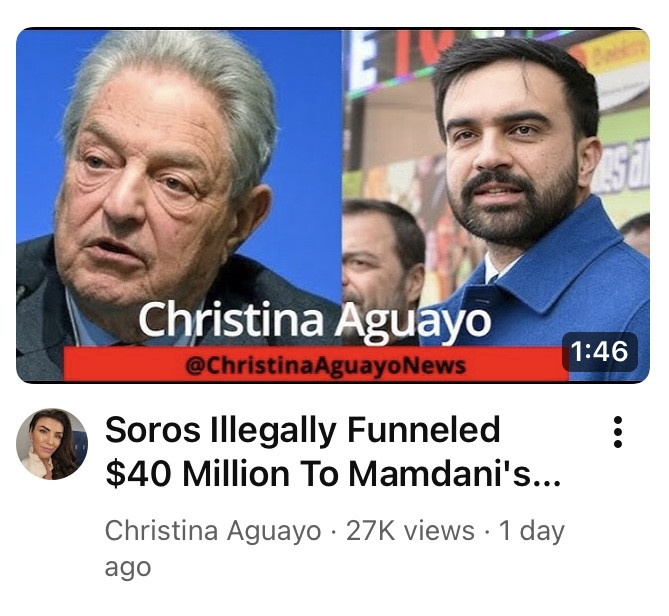Image resolution: width=669 pixels, height=616 pixels.
Task: Select the red @ChristinaAguayoNews banner
Action: (x=316, y=364)
